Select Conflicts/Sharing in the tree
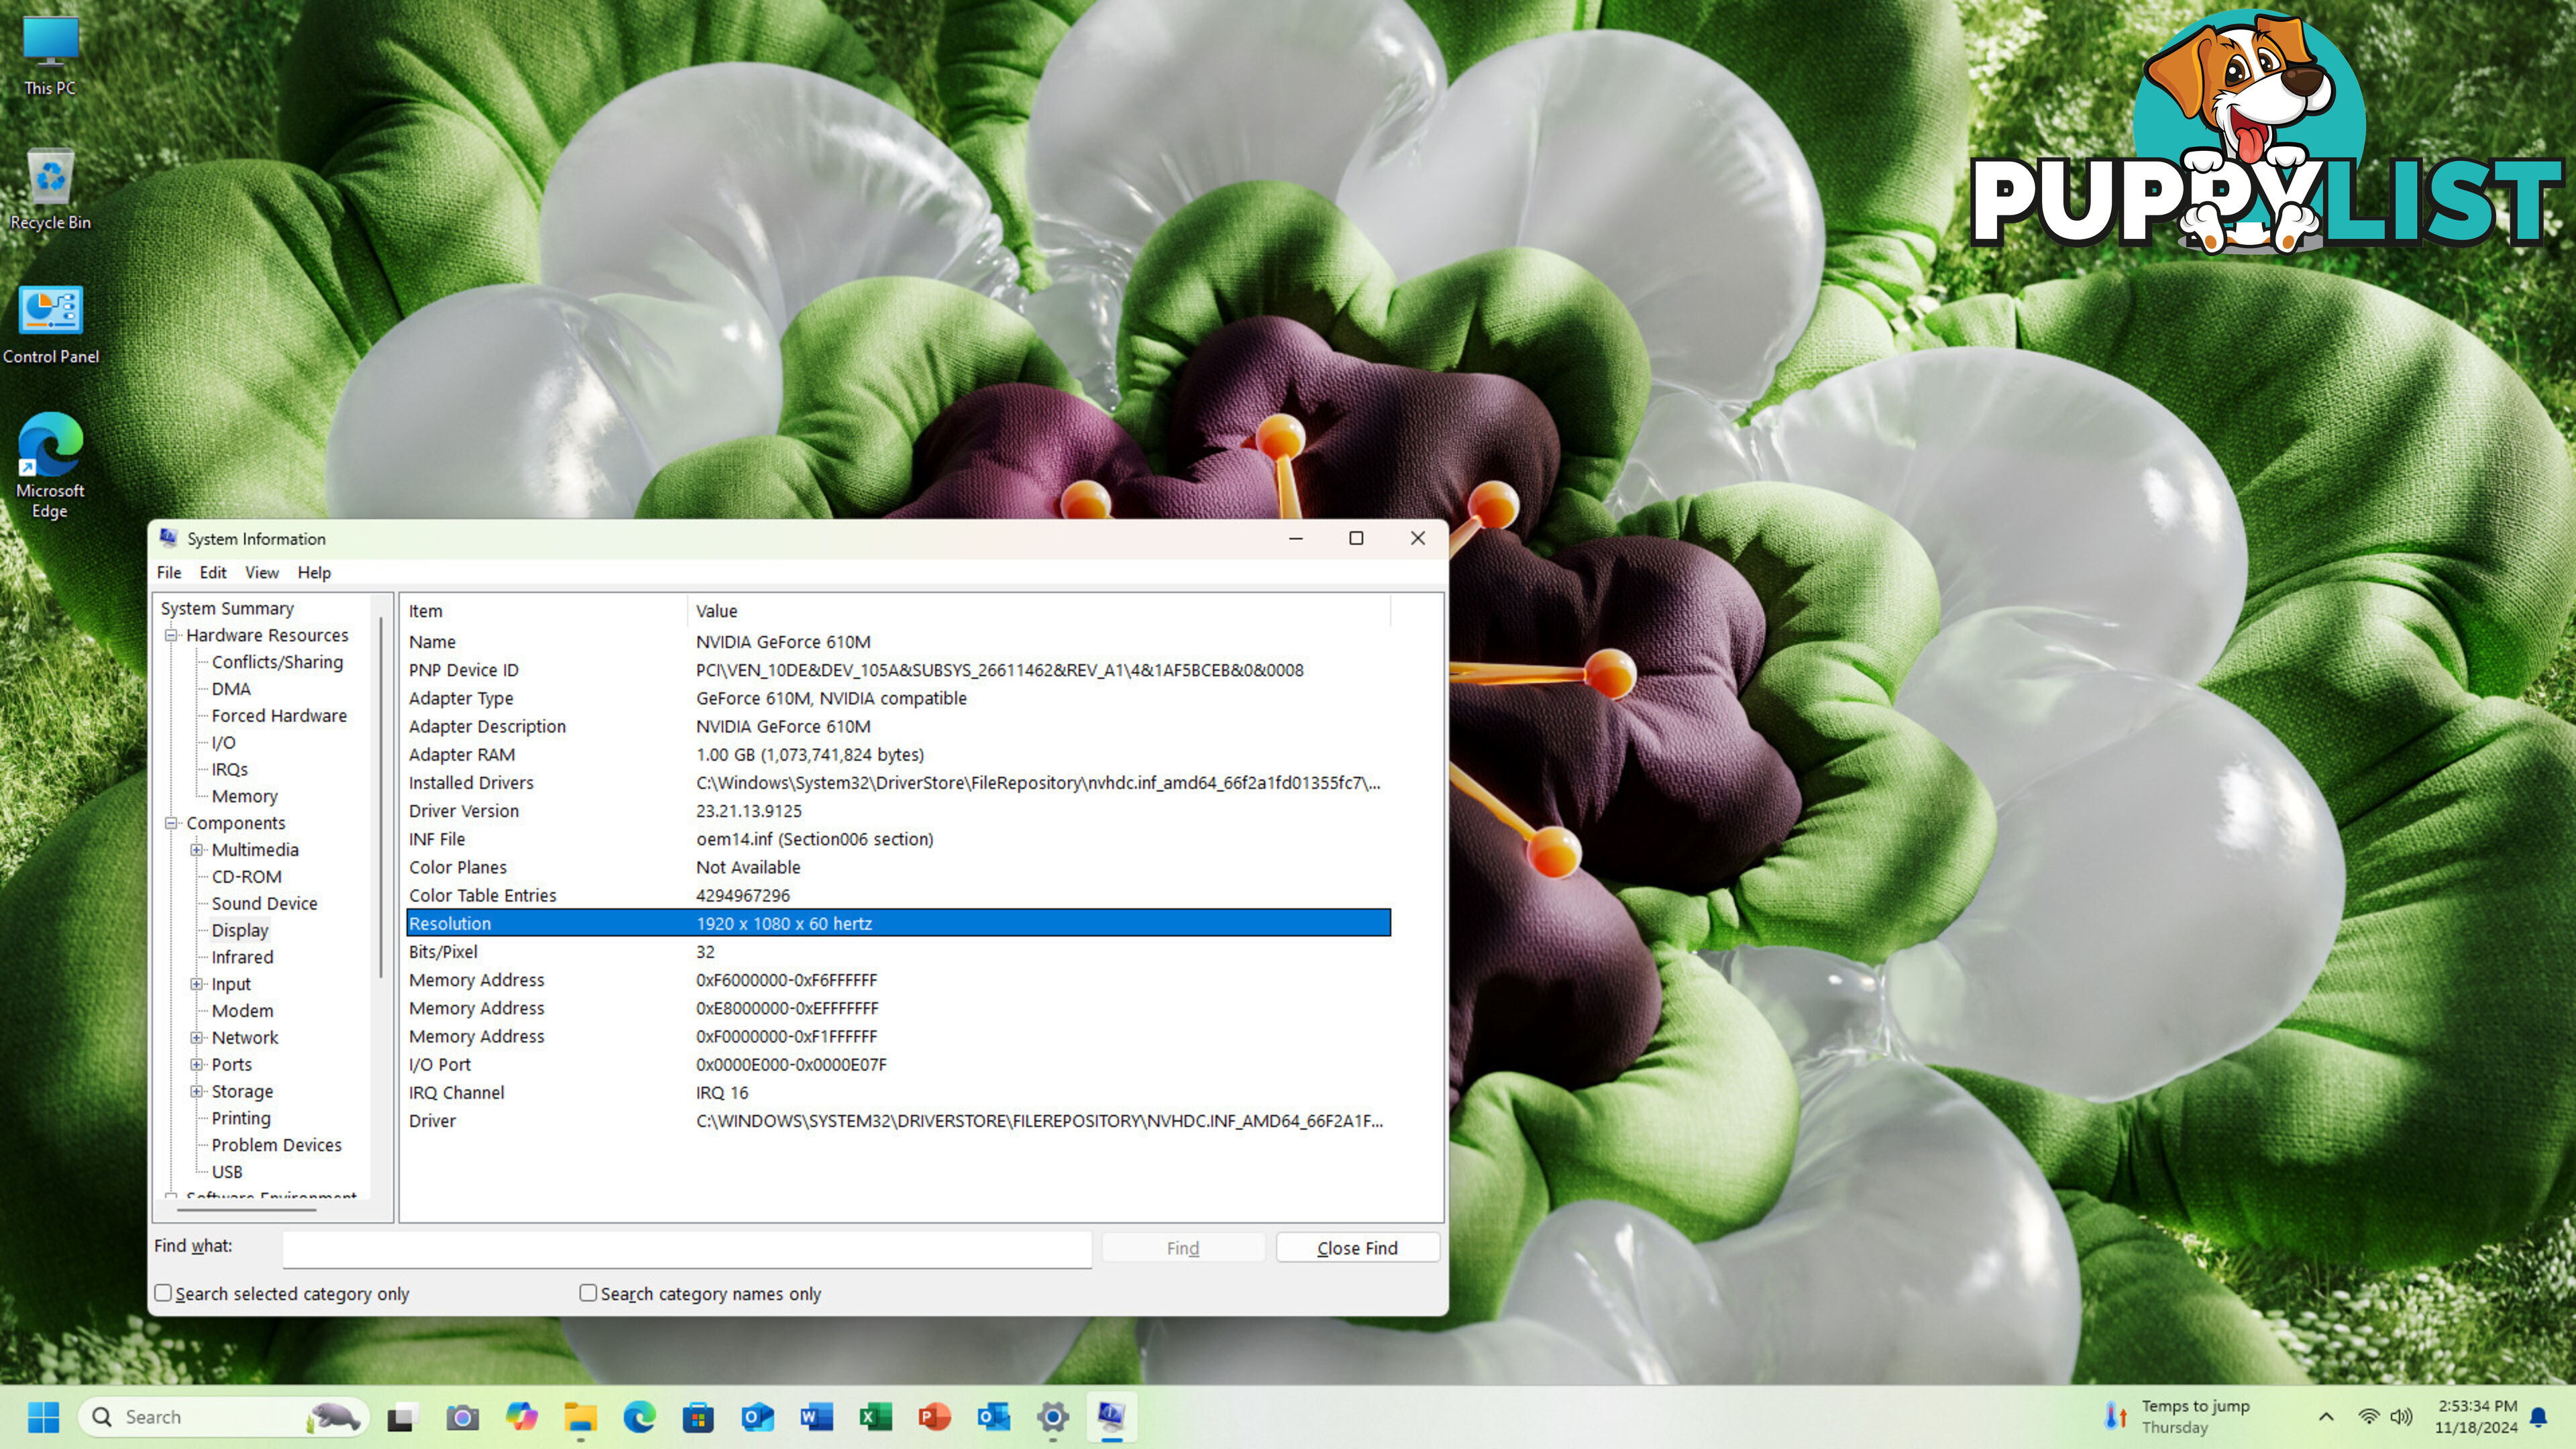 [277, 662]
